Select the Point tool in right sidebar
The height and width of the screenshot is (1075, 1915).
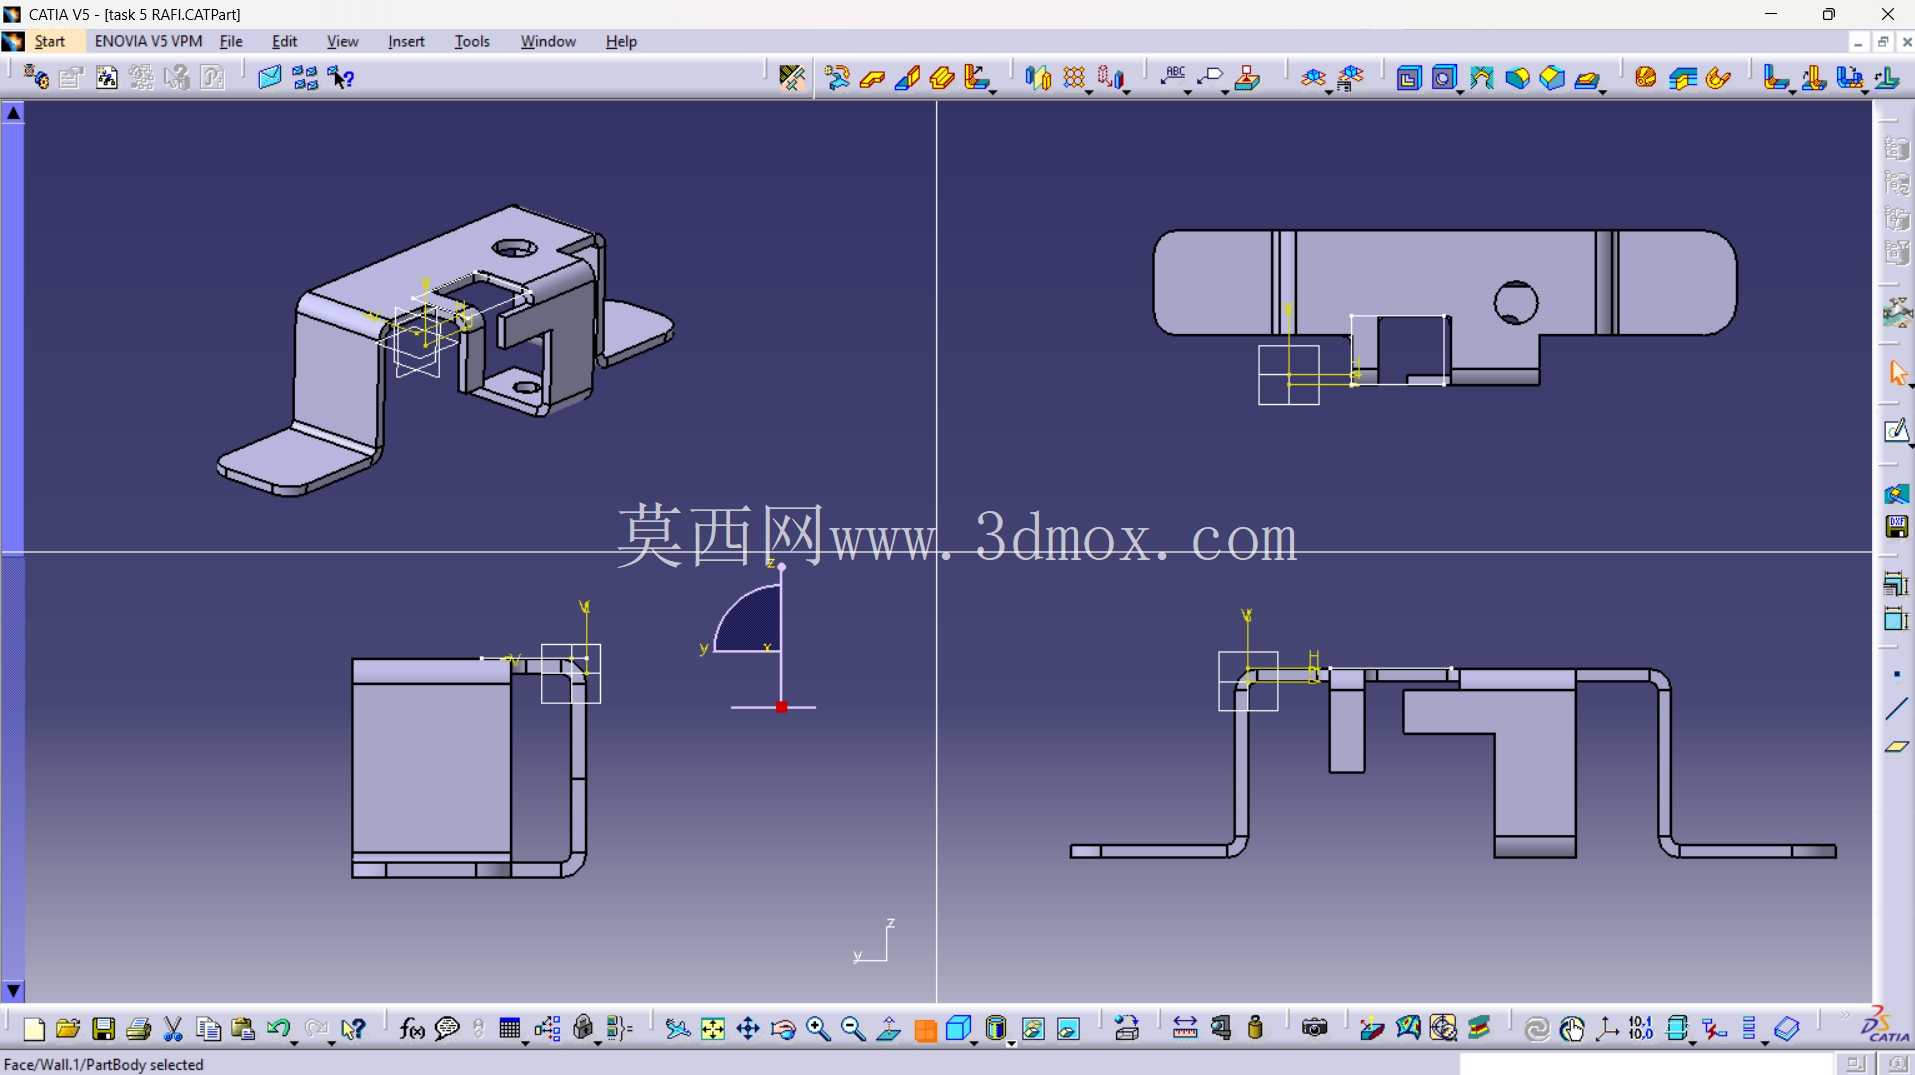coord(1896,675)
